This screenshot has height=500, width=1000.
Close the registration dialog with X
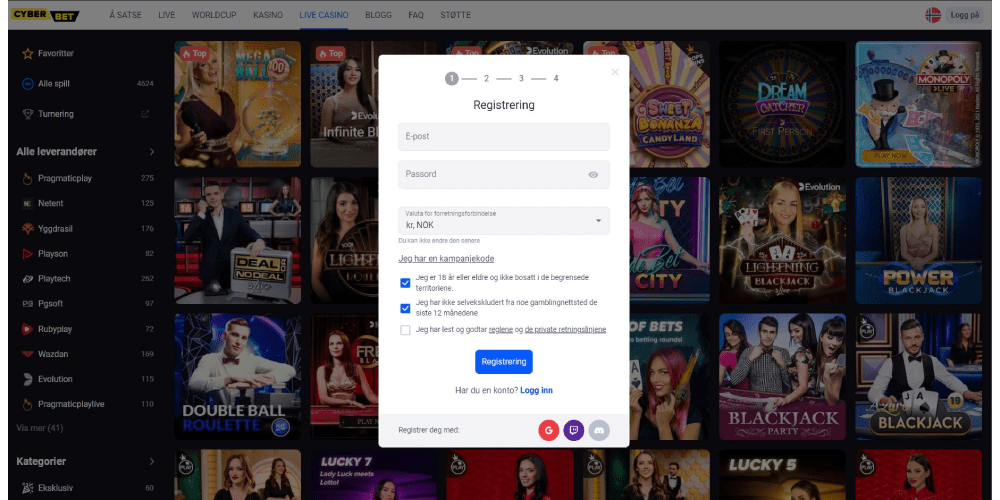pyautogui.click(x=615, y=71)
